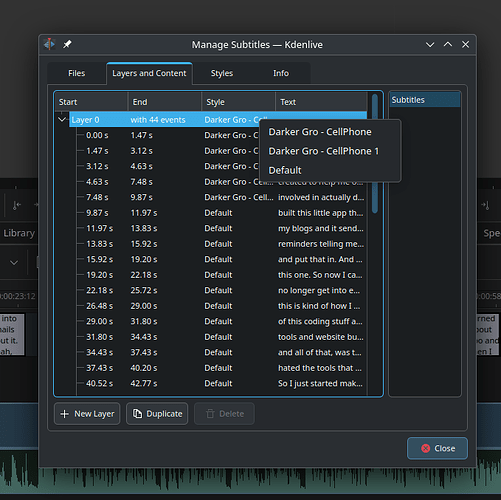Image resolution: width=501 pixels, height=500 pixels.
Task: Collapse the Layer 0 tree expander
Action: coord(62,119)
